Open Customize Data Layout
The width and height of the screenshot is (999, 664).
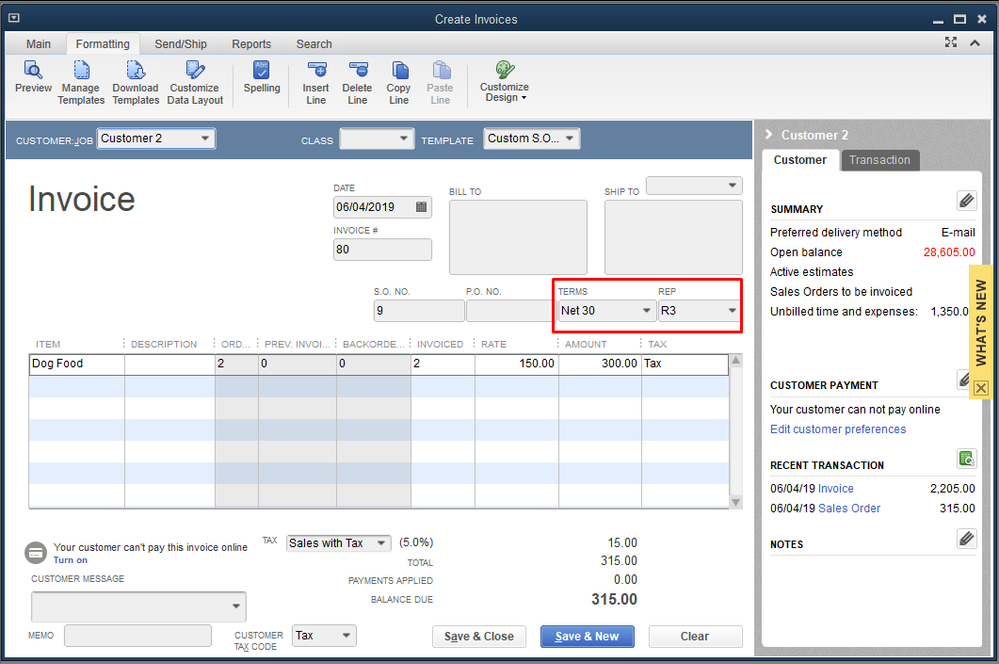click(x=195, y=82)
